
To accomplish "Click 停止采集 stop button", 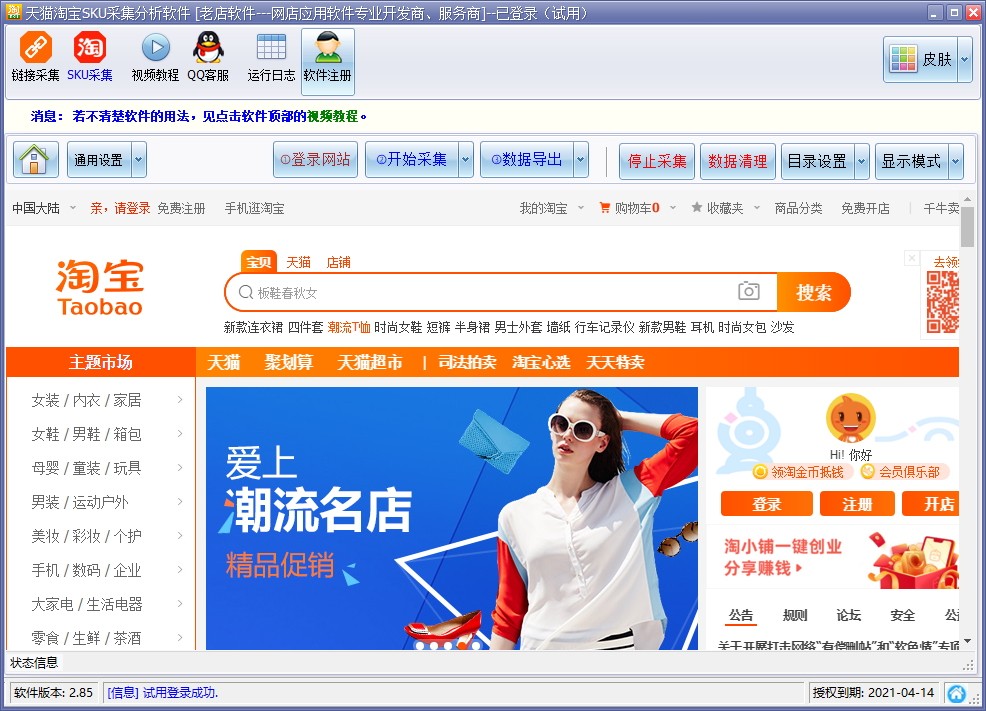I will [657, 162].
